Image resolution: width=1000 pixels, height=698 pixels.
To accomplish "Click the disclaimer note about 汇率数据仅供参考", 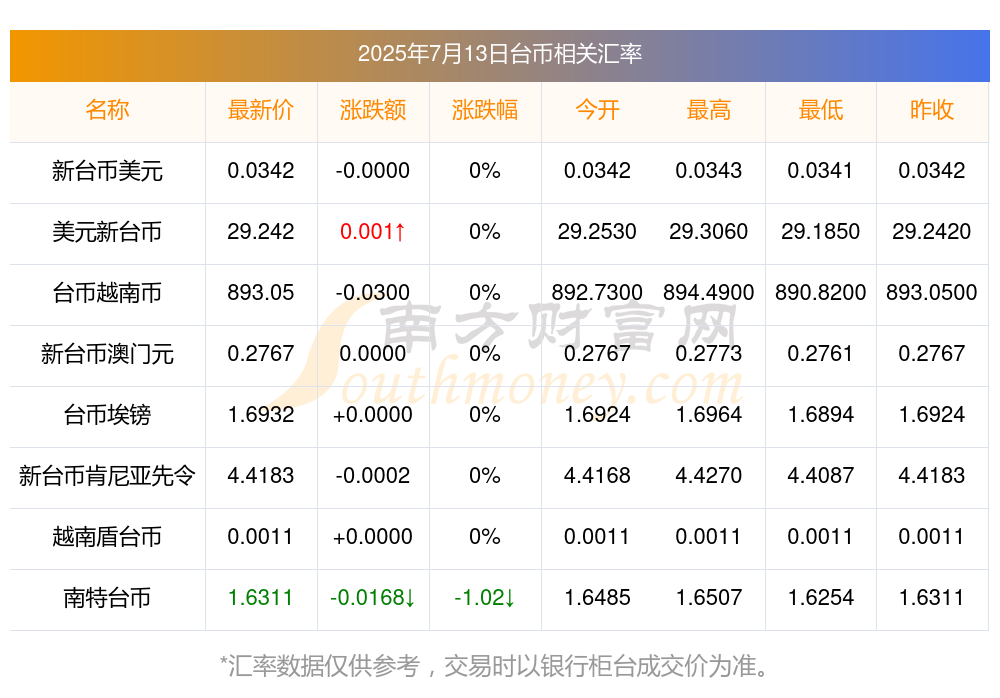I will (x=494, y=666).
